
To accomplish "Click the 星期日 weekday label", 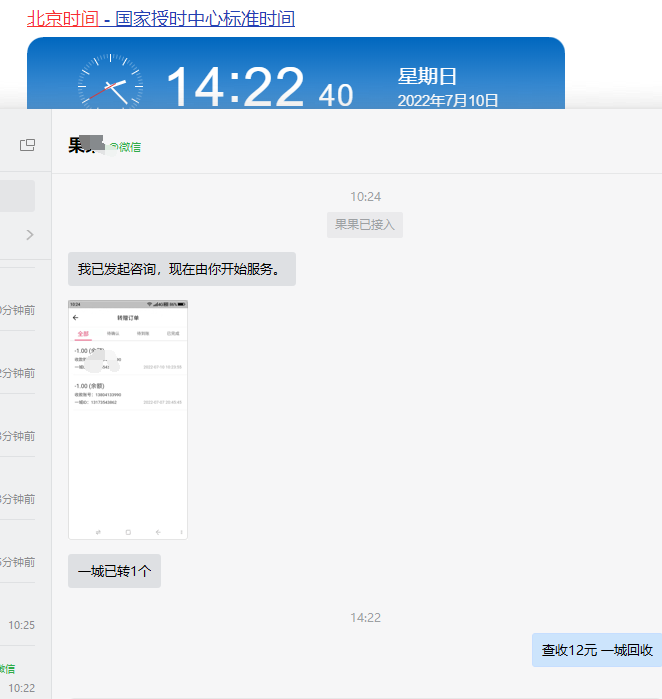I will [x=427, y=76].
